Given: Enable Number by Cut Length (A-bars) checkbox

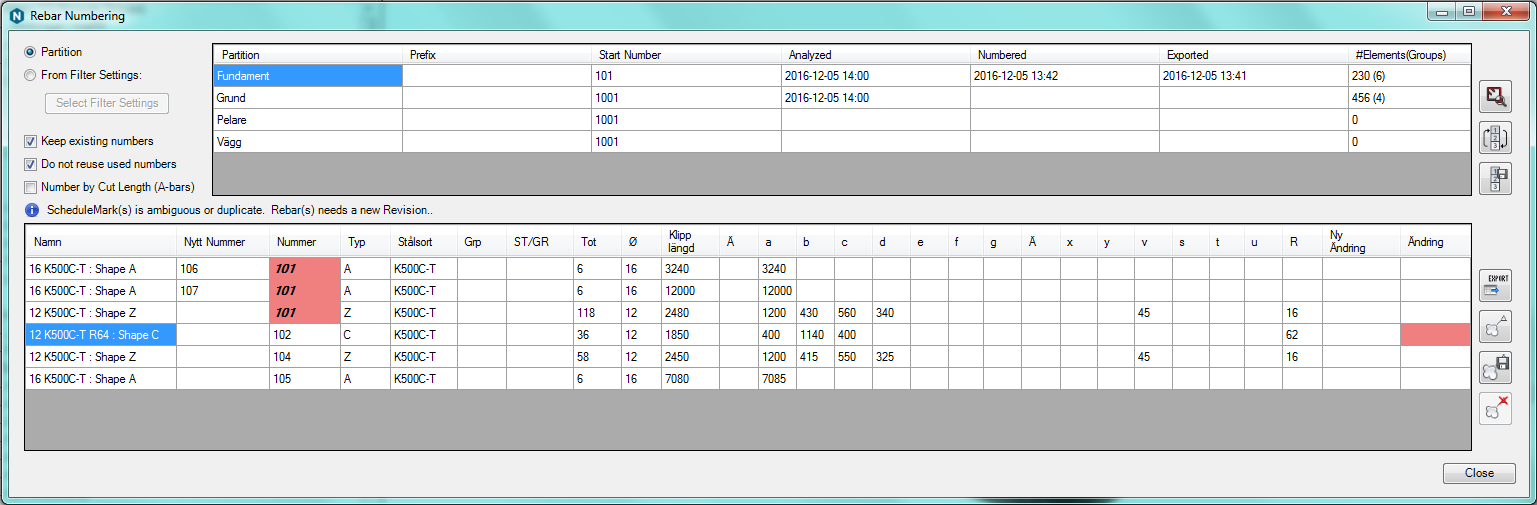Looking at the screenshot, I should [x=30, y=187].
